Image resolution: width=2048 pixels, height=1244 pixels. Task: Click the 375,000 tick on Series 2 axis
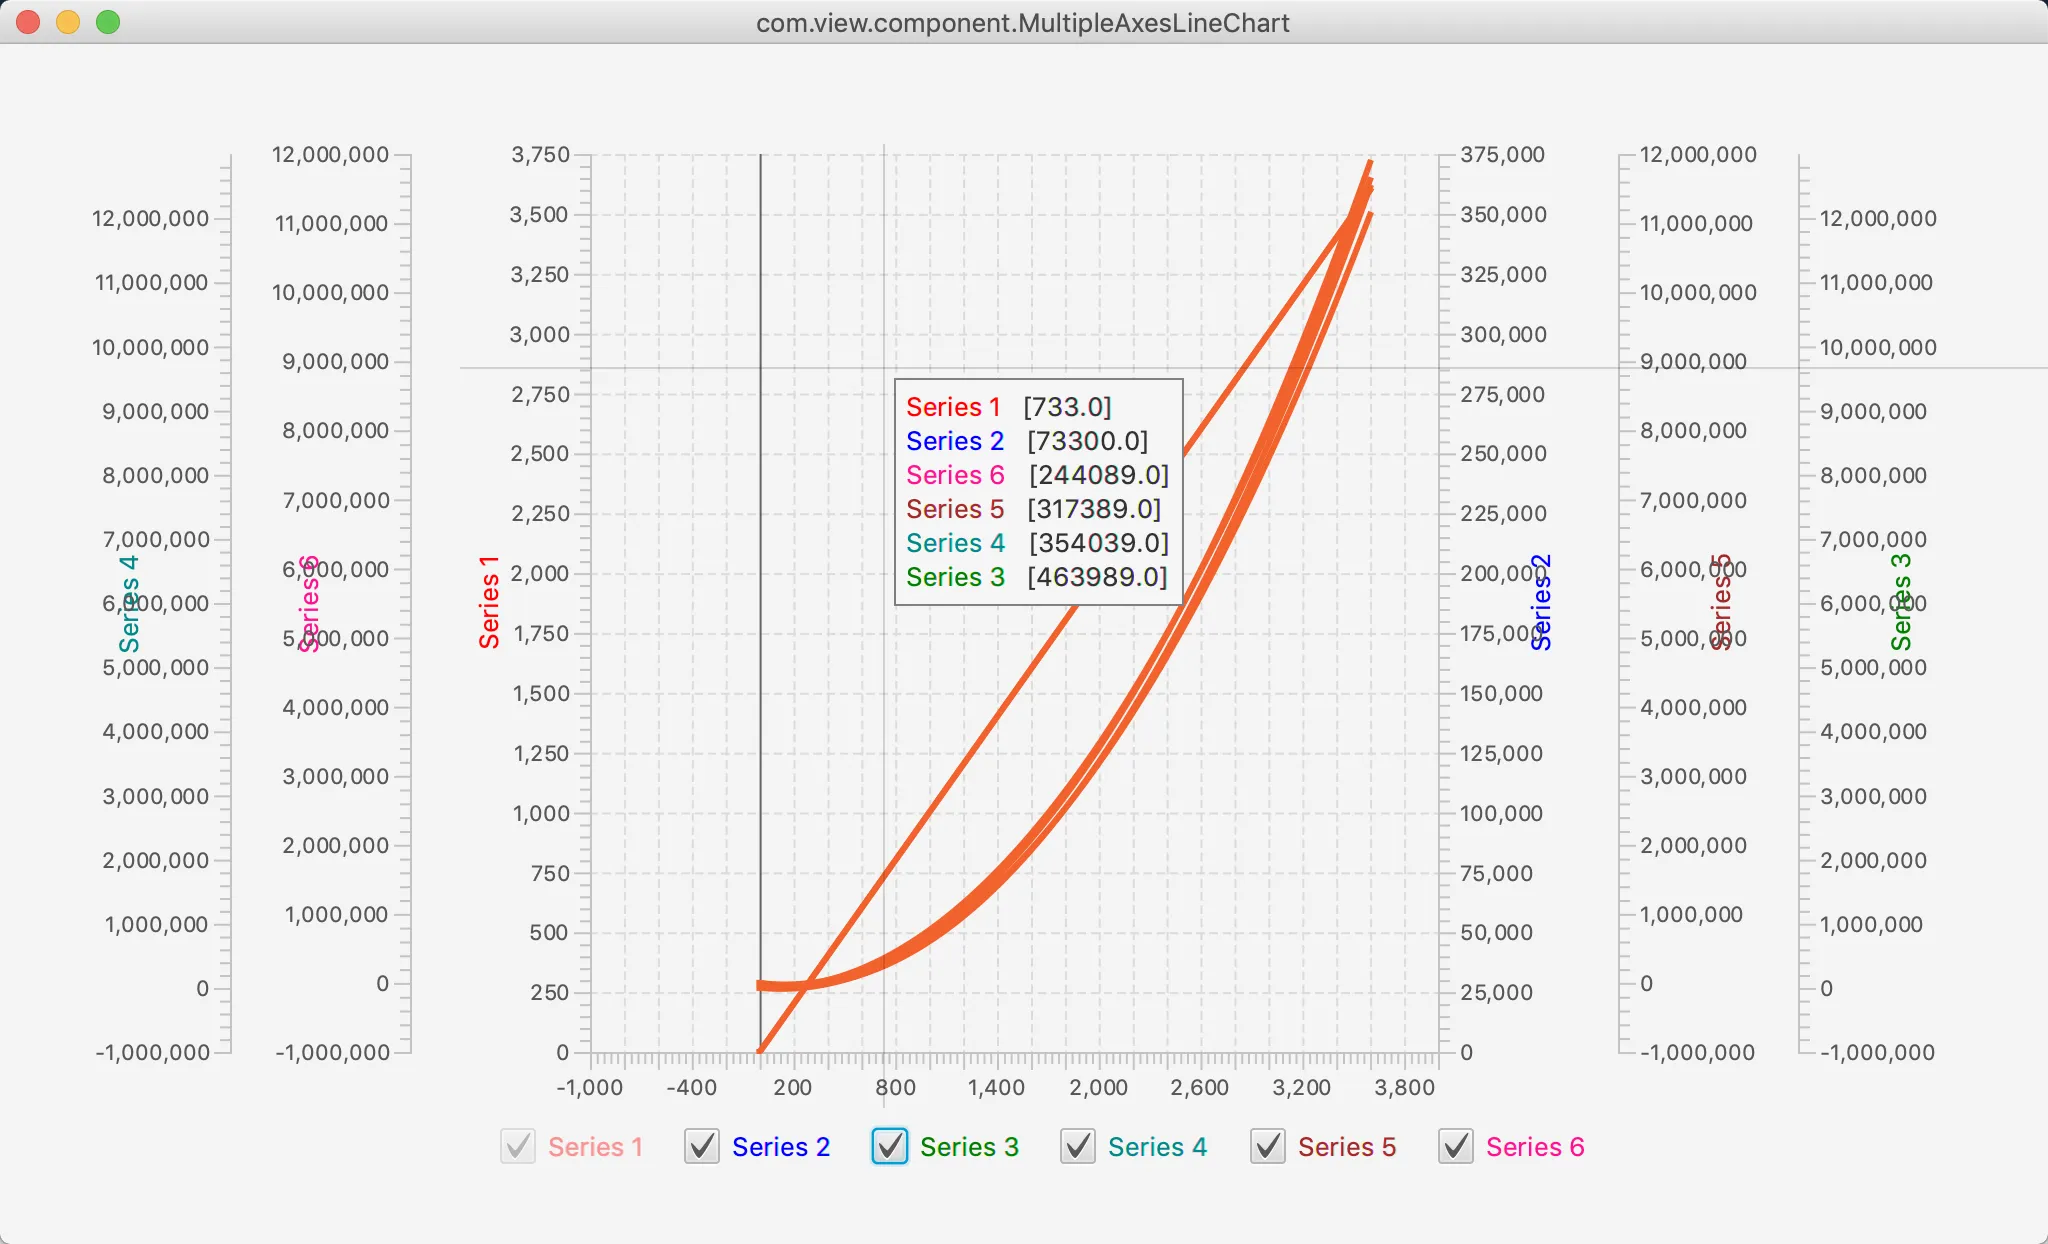pyautogui.click(x=1502, y=155)
